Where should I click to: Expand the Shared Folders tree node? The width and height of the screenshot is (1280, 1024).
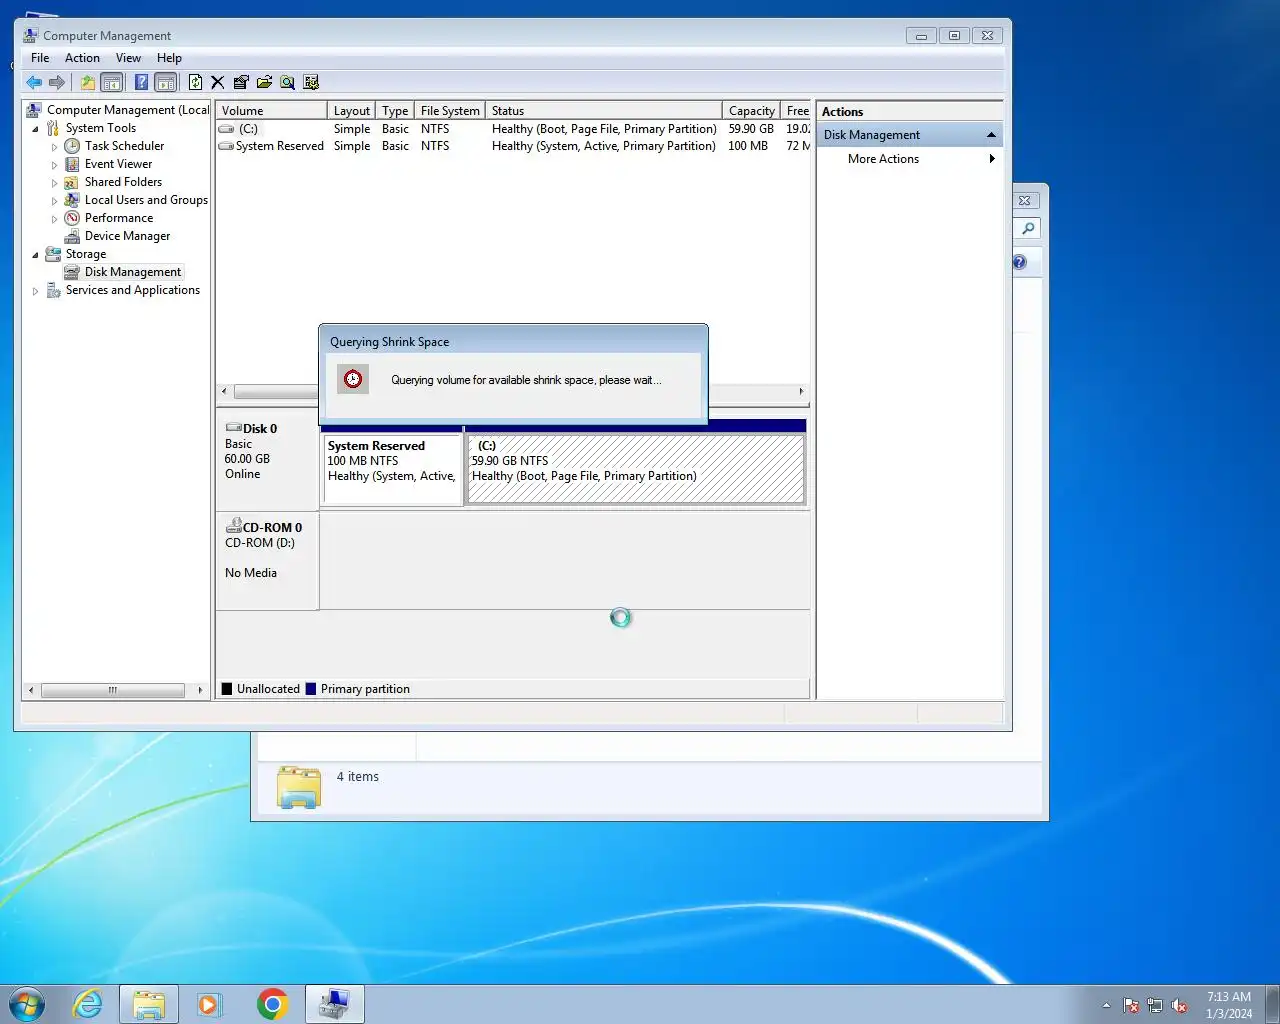[55, 183]
